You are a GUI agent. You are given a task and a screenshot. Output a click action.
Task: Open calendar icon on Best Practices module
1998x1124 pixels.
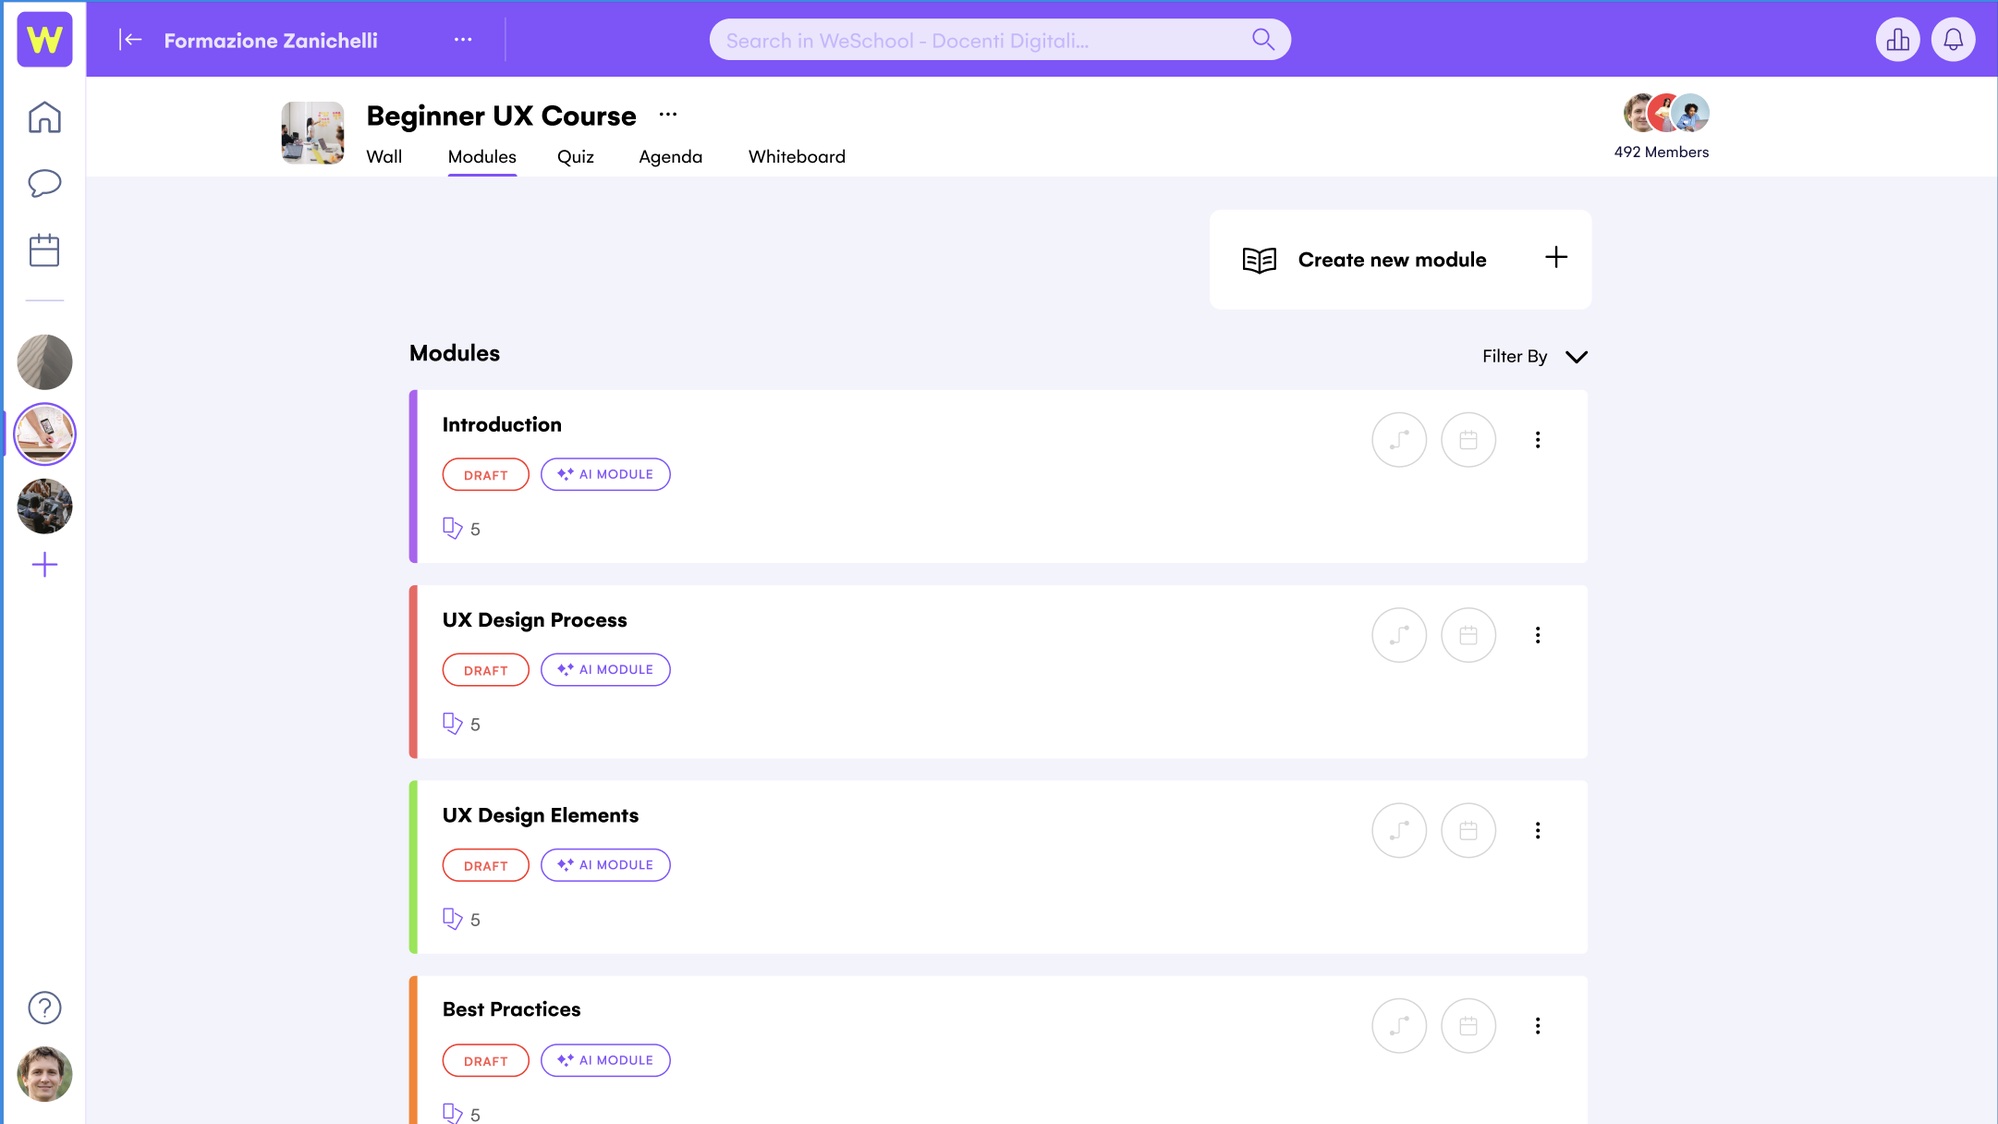(x=1468, y=1025)
